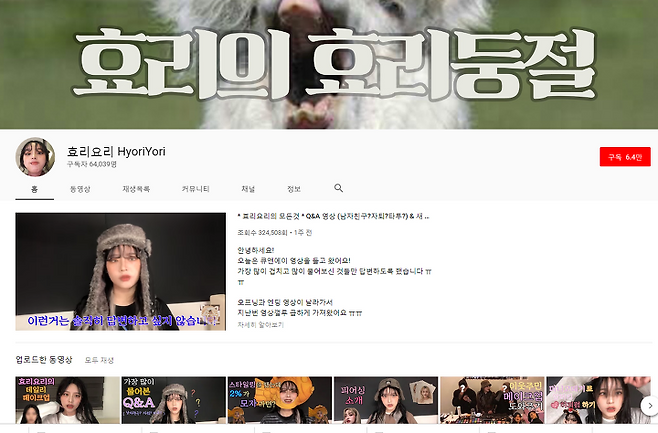The image size is (658, 433).
Task: Open the last uploaded video thumbnail with selfie
Action: point(598,400)
